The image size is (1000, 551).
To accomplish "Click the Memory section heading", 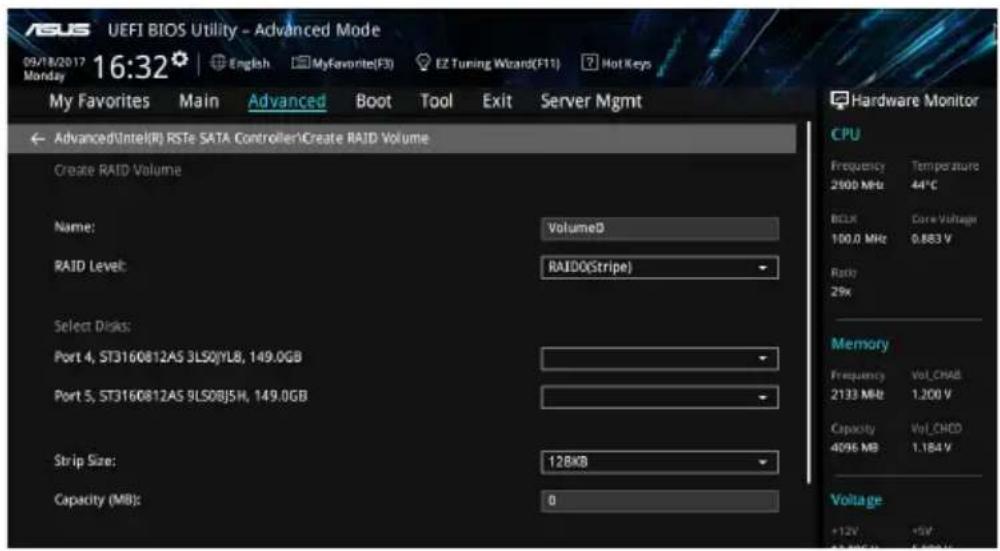I will tap(860, 344).
